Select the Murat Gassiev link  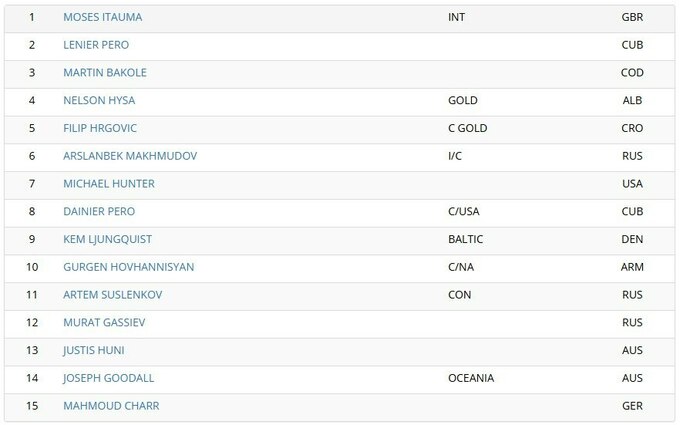104,323
